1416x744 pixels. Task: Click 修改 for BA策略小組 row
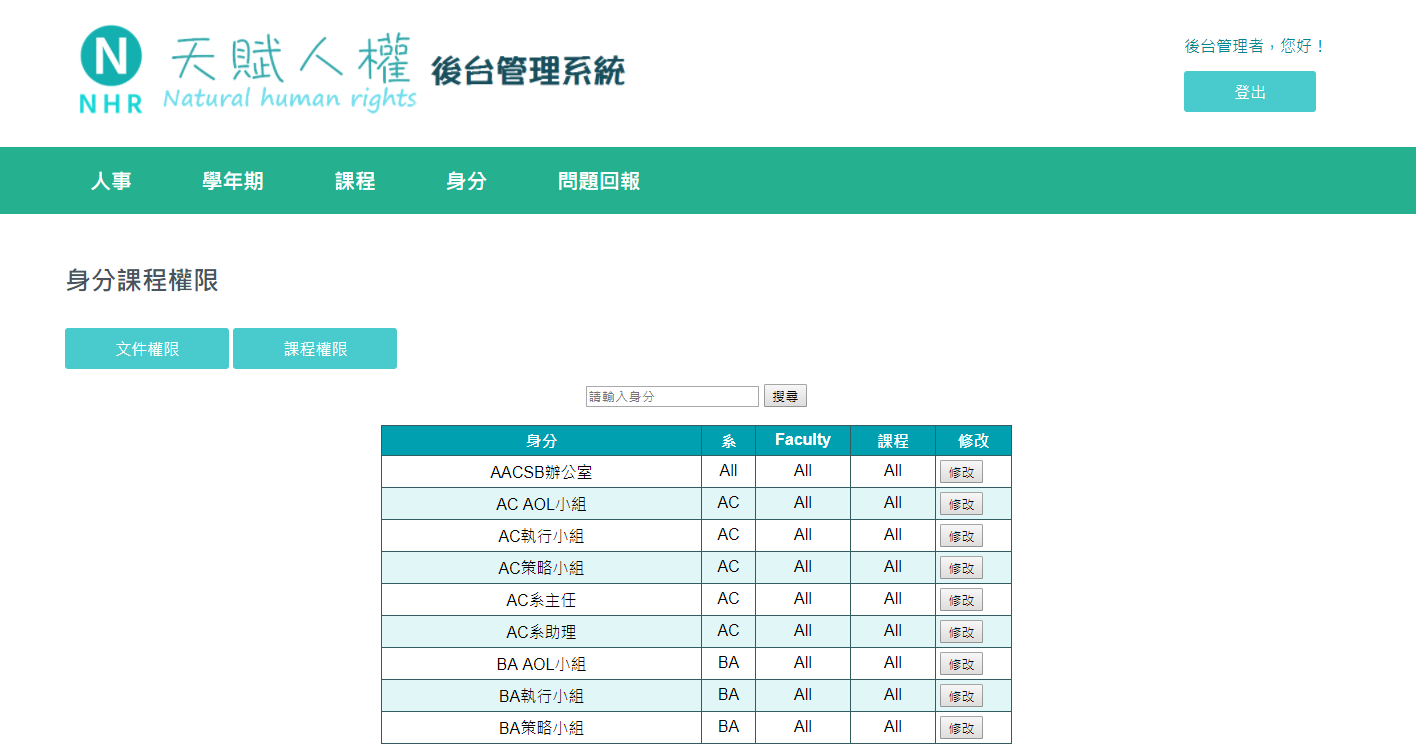(x=961, y=728)
